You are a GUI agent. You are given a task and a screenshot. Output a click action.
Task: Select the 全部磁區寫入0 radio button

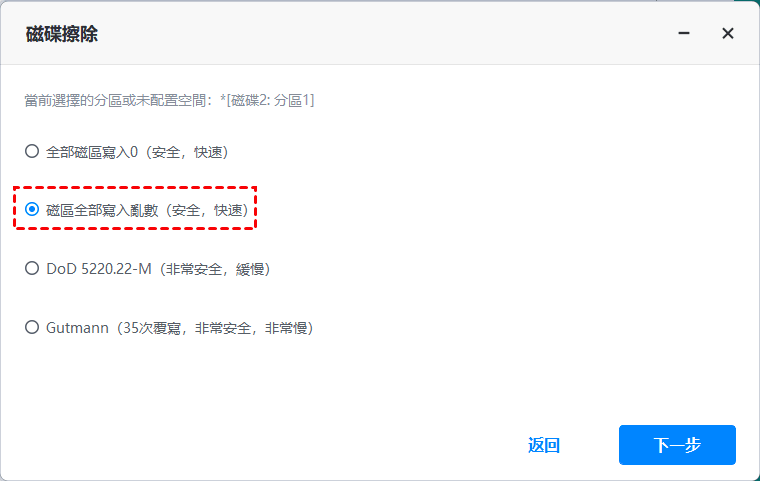pyautogui.click(x=32, y=151)
